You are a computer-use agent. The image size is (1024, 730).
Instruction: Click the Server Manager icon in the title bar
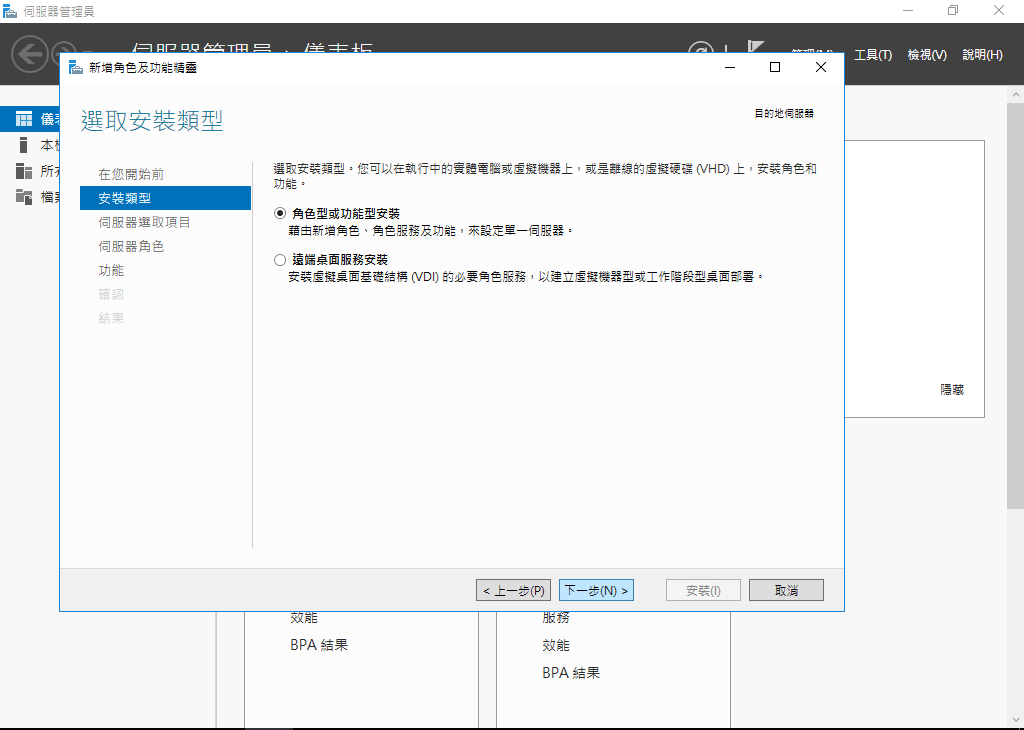(x=12, y=10)
